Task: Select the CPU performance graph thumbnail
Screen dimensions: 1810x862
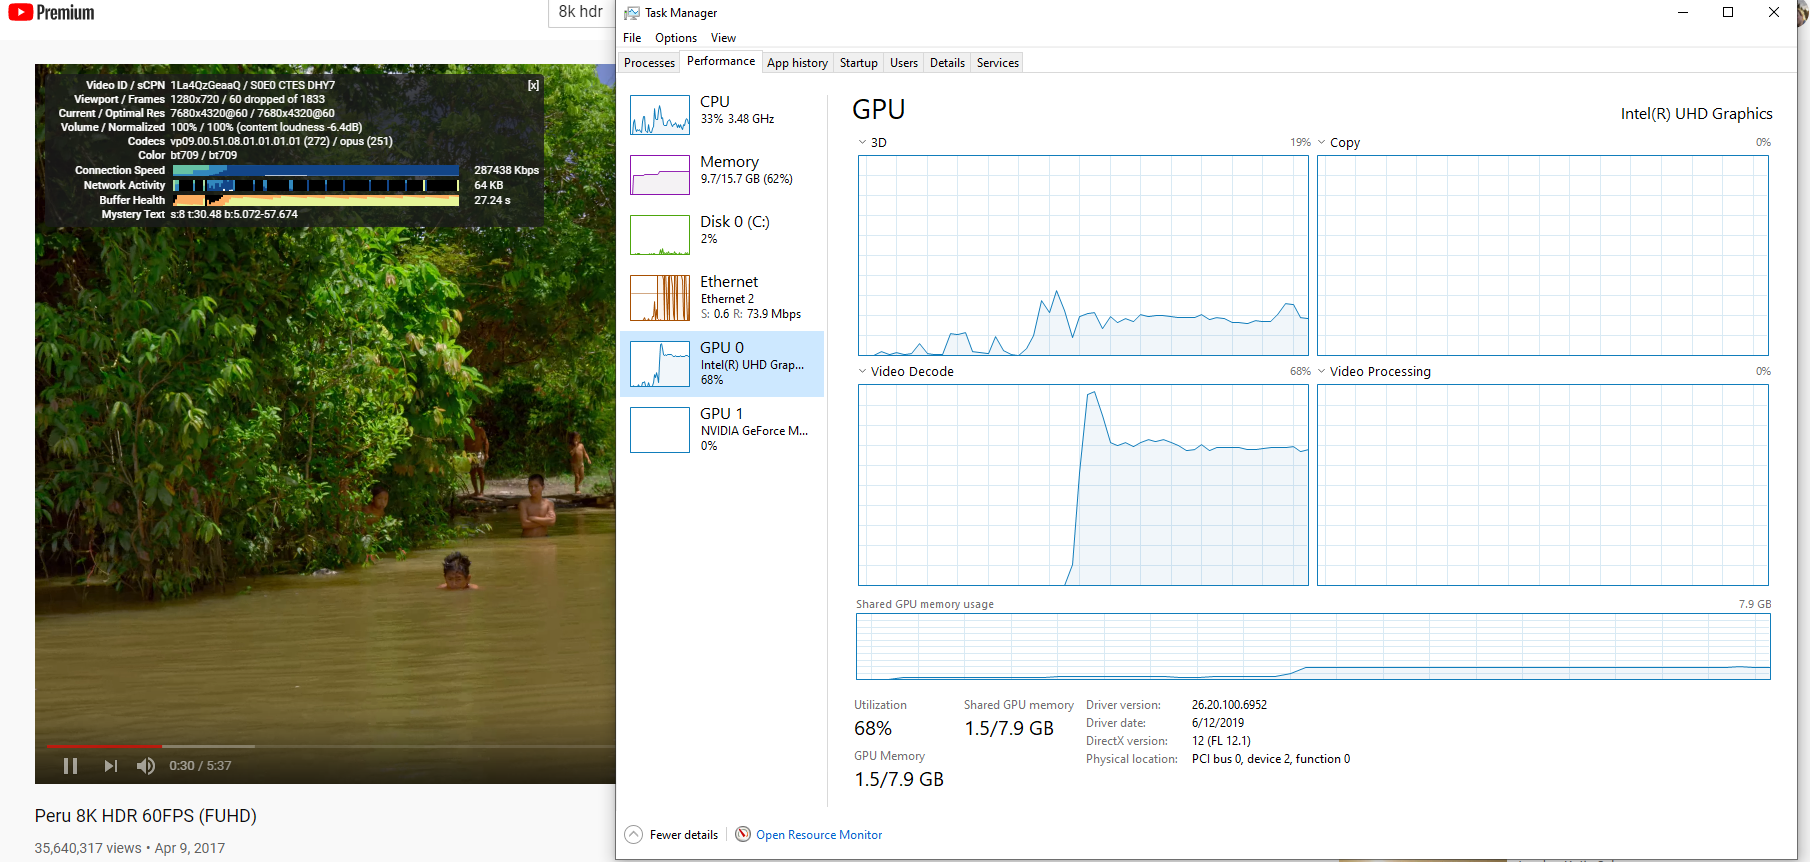Action: click(660, 115)
